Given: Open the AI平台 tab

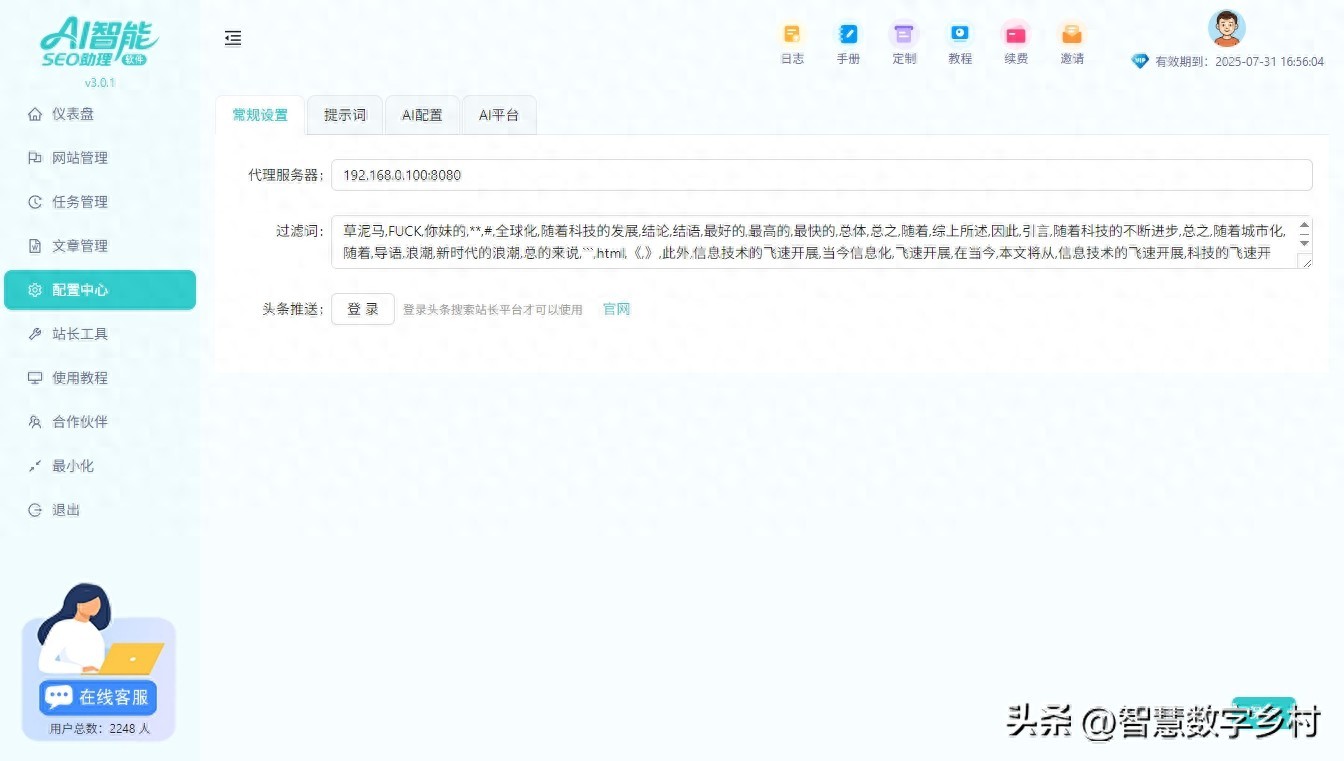Looking at the screenshot, I should coord(499,115).
